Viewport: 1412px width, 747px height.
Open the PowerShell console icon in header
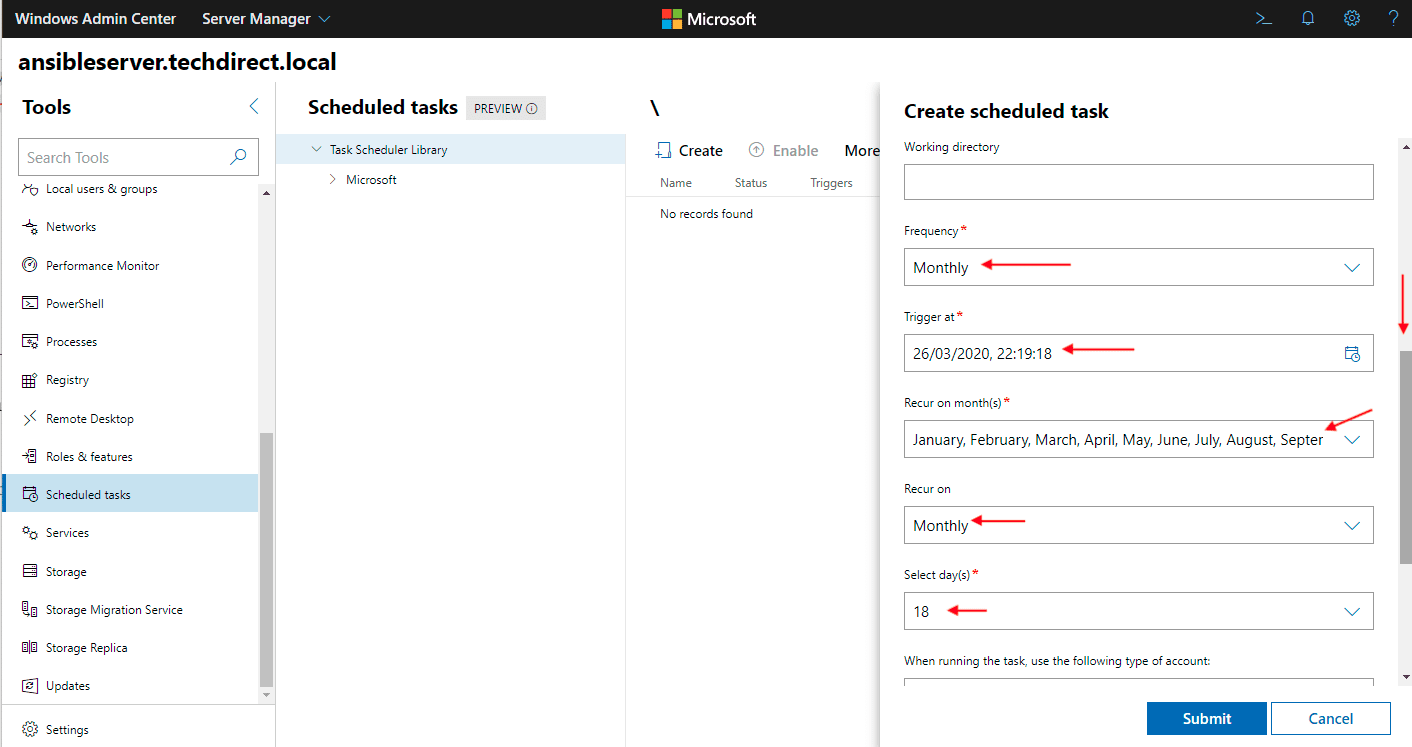coord(1264,18)
